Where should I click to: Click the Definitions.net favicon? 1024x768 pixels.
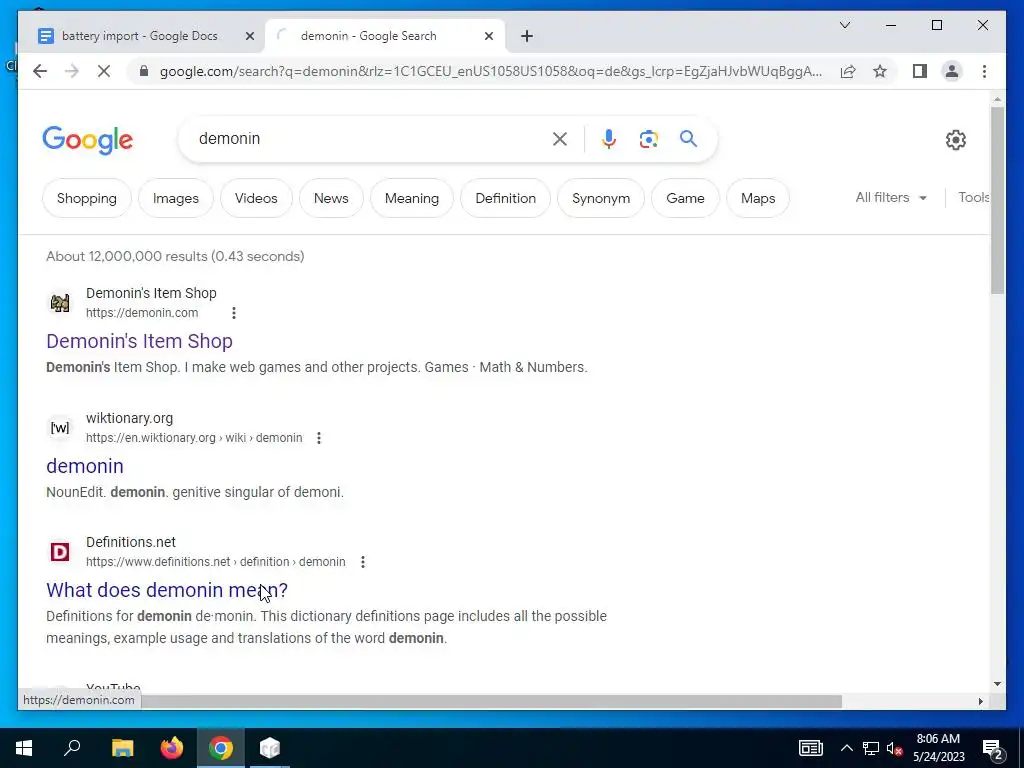(60, 552)
